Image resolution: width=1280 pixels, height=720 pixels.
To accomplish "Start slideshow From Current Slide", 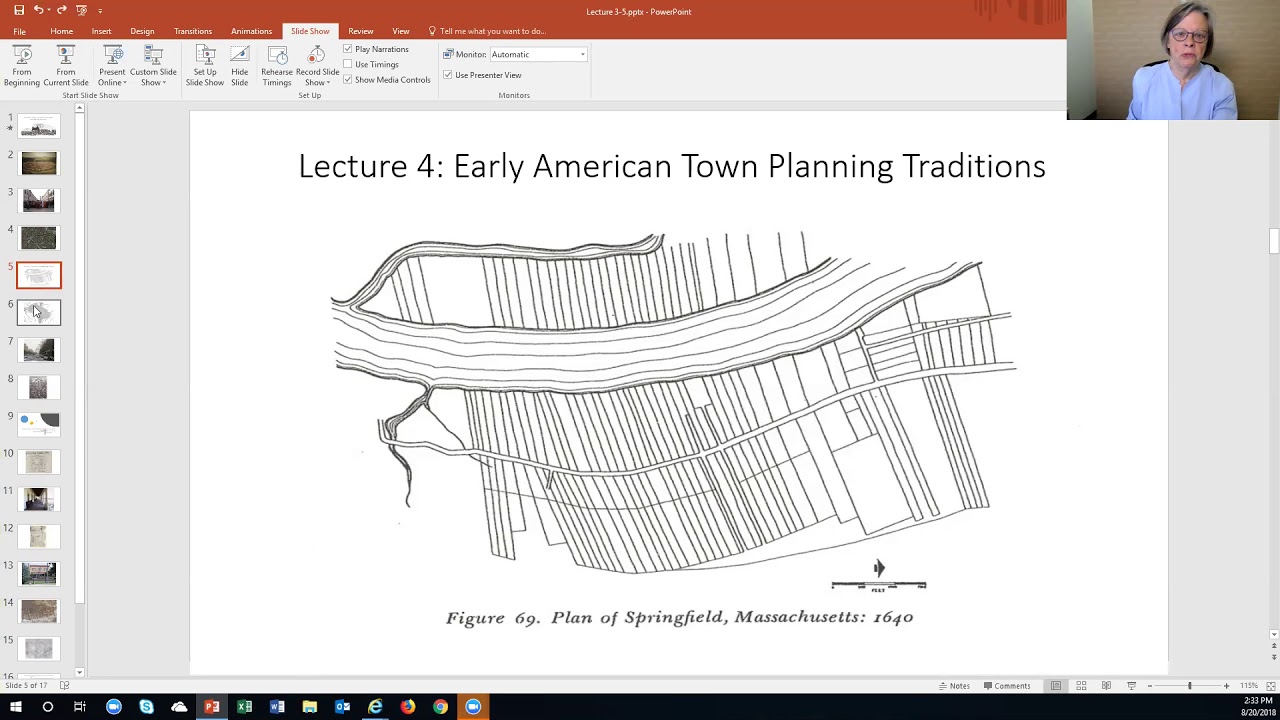I will click(x=65, y=64).
